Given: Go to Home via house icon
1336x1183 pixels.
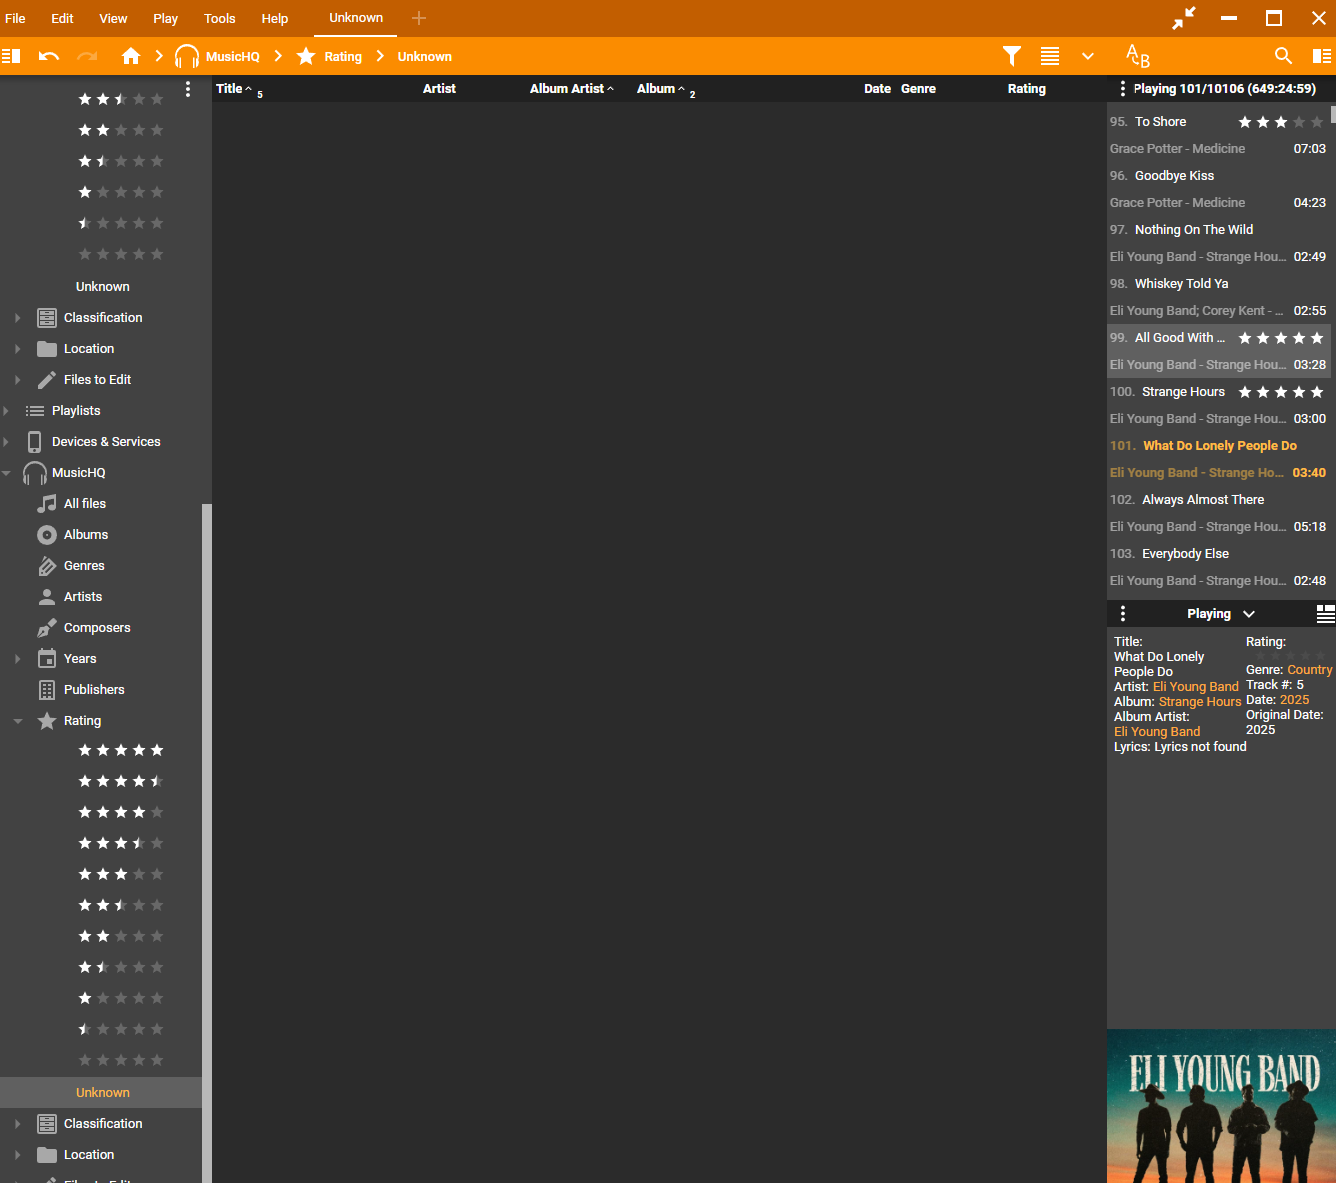Looking at the screenshot, I should 131,56.
